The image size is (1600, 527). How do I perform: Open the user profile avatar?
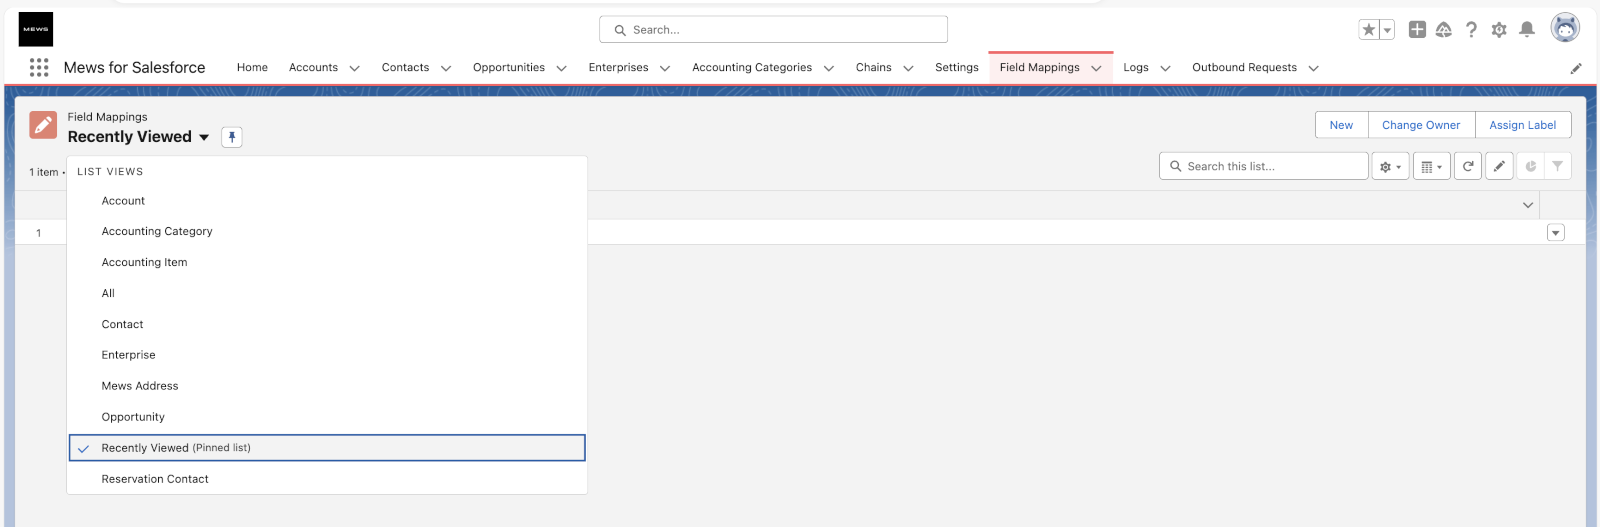pyautogui.click(x=1565, y=28)
